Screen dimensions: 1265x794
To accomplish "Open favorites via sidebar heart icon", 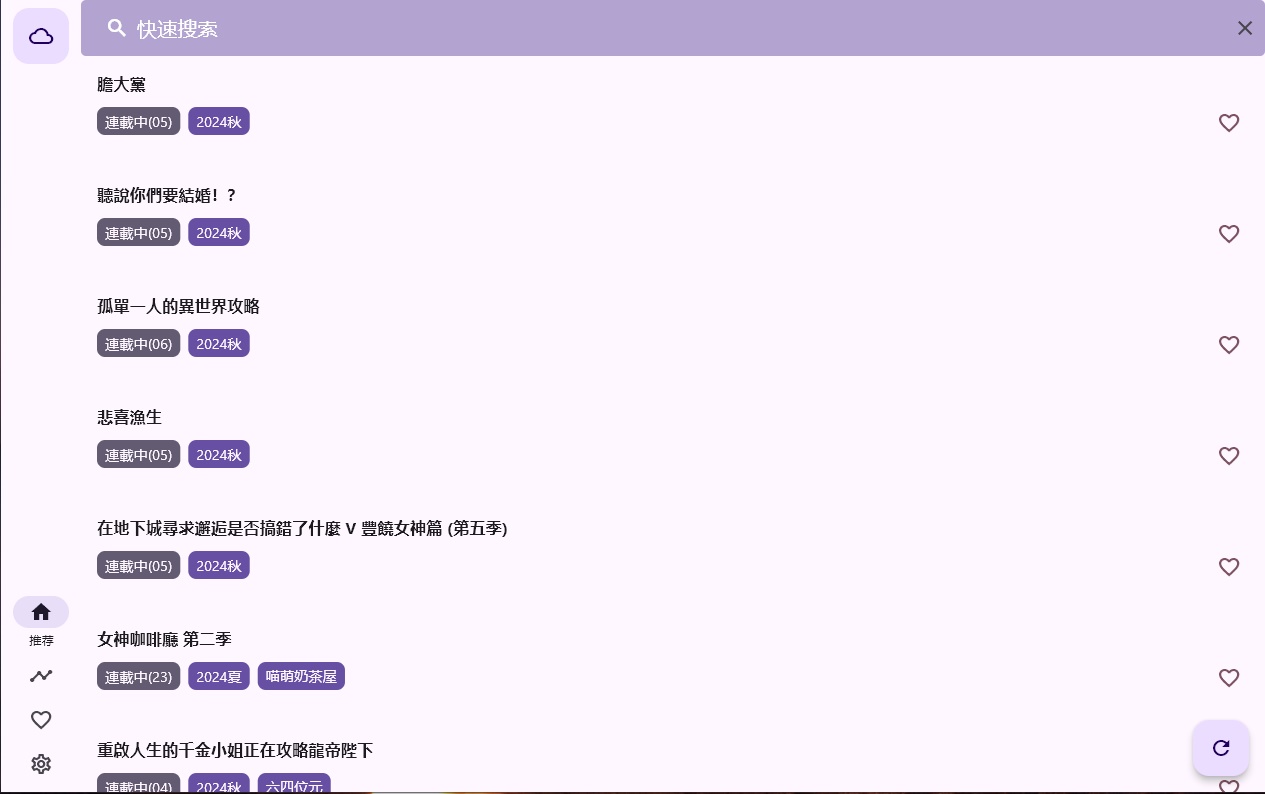I will (41, 720).
